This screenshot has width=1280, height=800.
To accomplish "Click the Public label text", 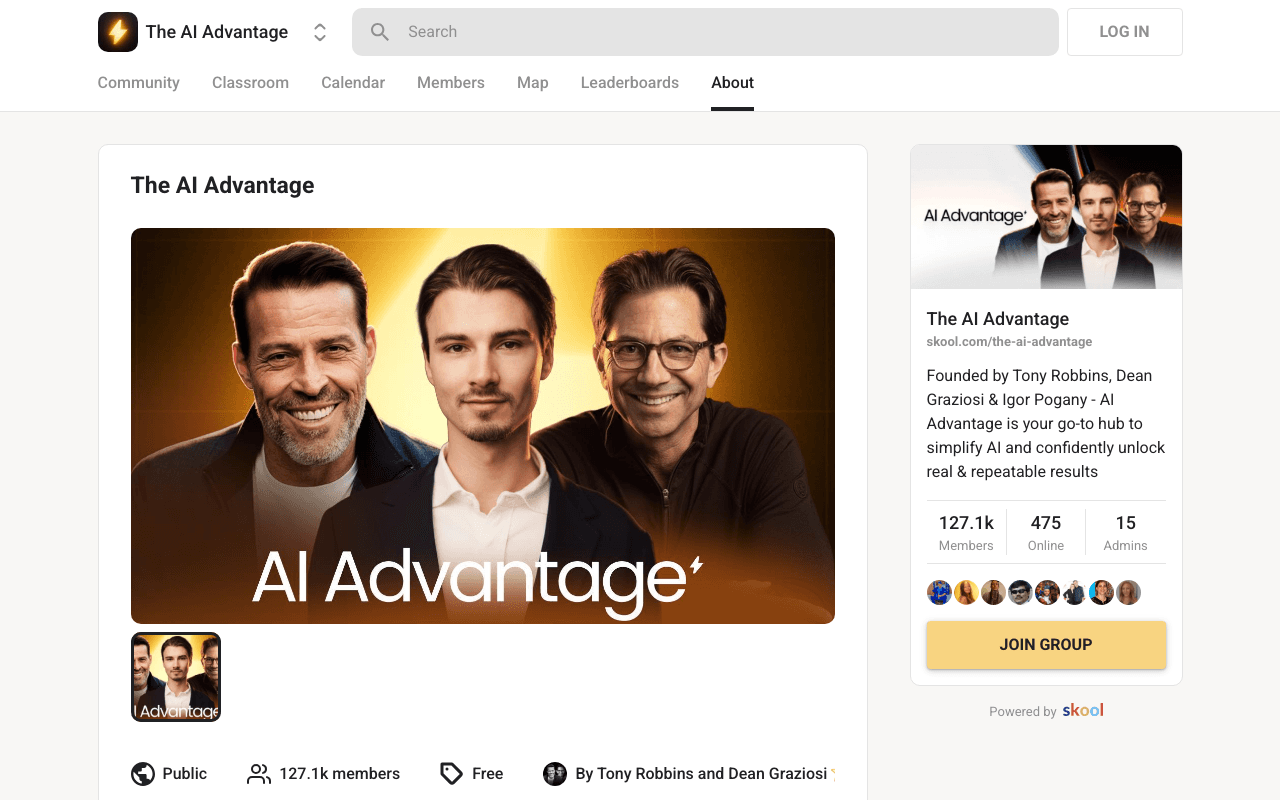I will [185, 774].
